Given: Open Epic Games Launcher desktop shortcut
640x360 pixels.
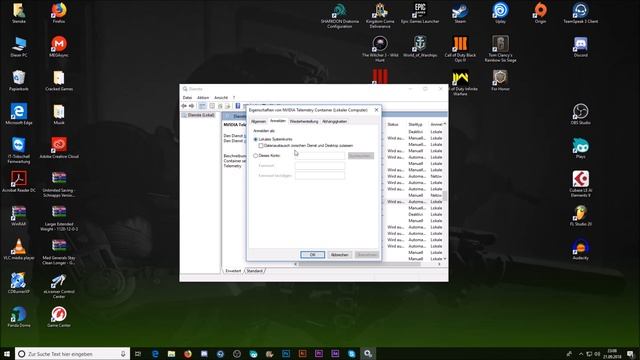Looking at the screenshot, I should click(x=420, y=13).
